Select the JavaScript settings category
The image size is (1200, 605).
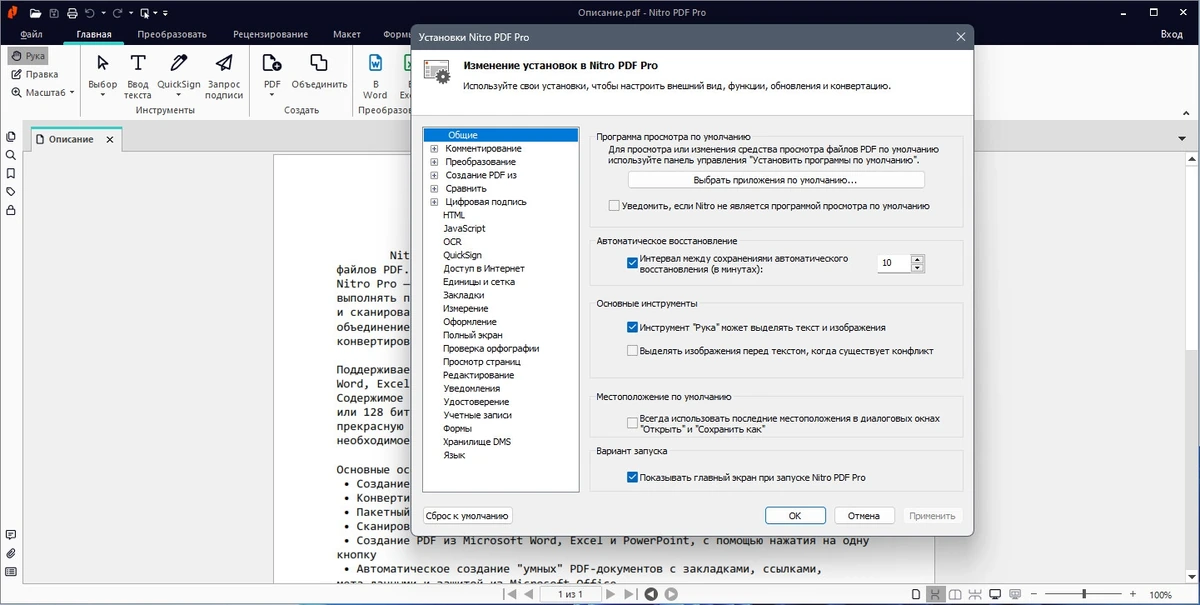[x=464, y=229]
